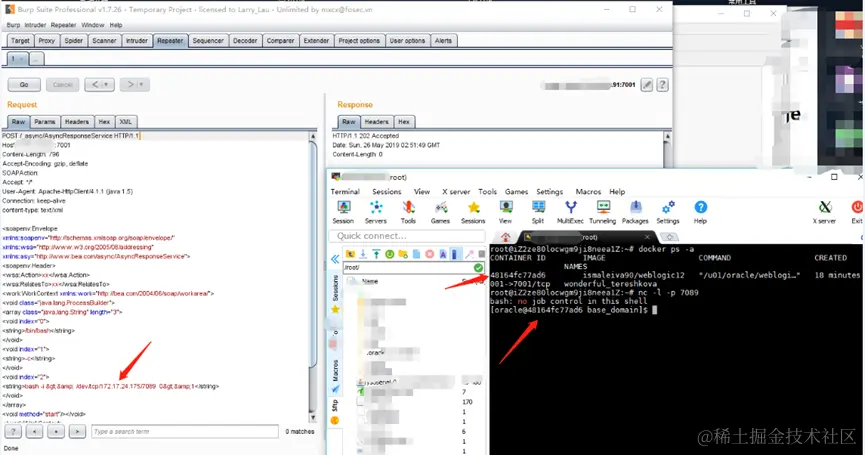The width and height of the screenshot is (865, 455).
Task: Open Repeater help question mark icon
Action: point(663,84)
